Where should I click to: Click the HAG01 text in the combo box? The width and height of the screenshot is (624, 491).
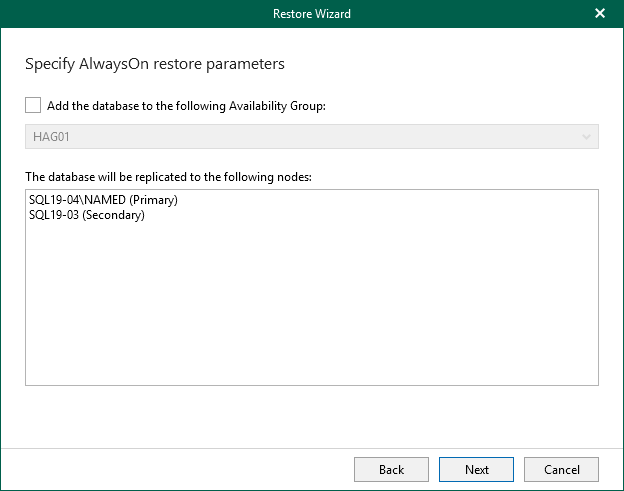click(50, 137)
